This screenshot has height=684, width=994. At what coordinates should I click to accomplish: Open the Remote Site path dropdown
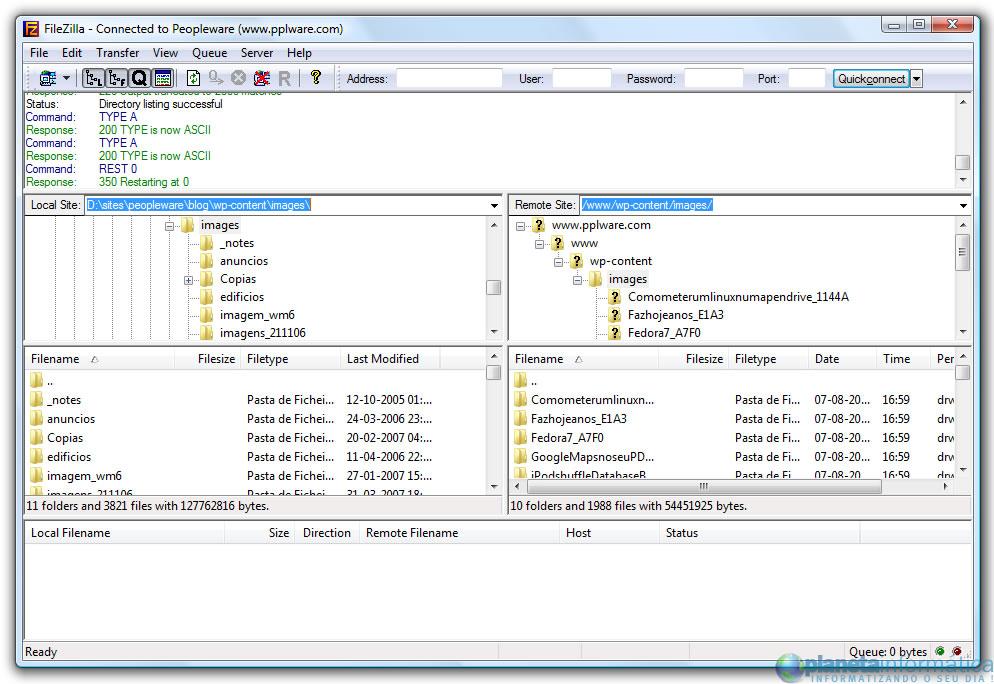tap(964, 205)
